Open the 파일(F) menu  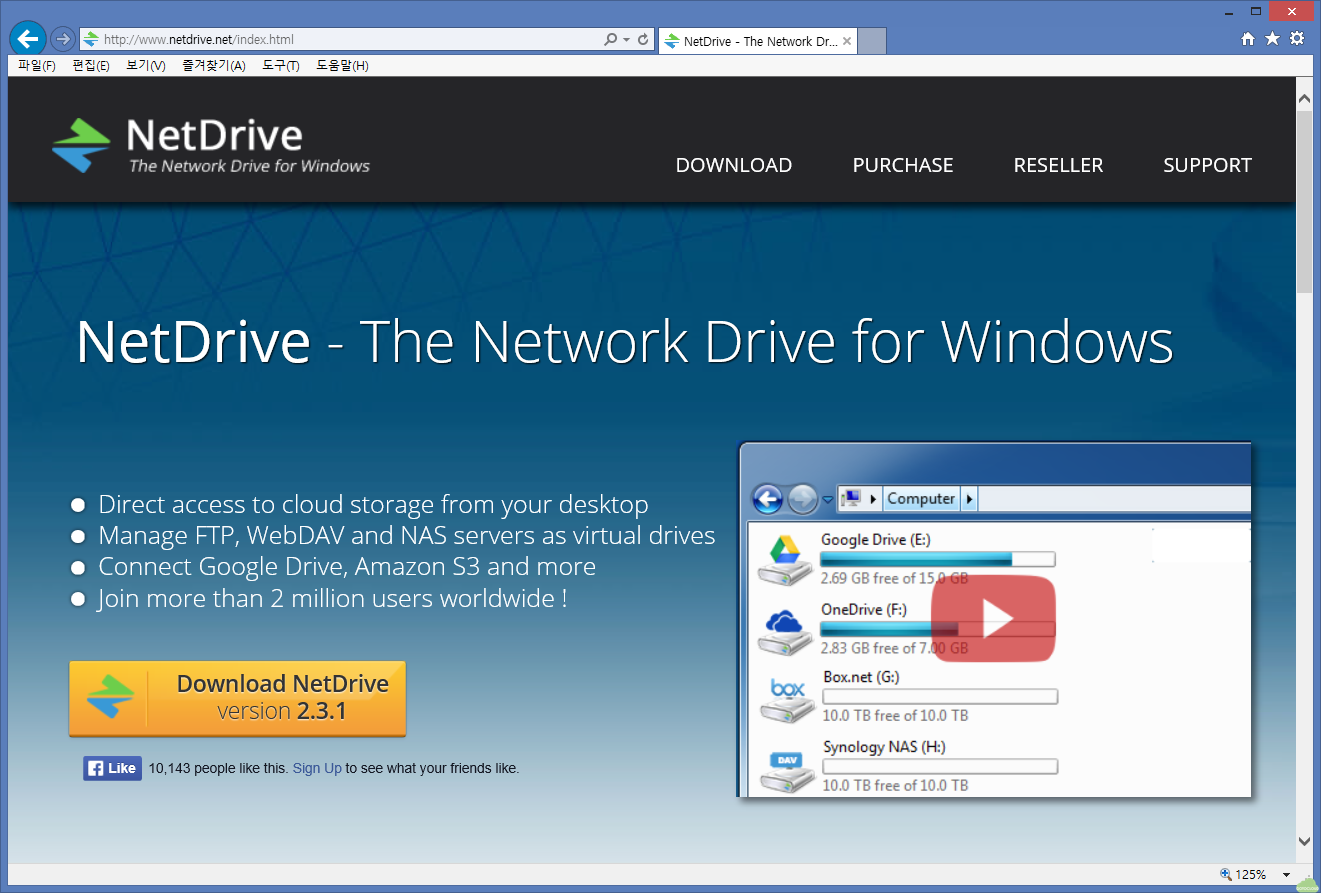click(x=37, y=66)
